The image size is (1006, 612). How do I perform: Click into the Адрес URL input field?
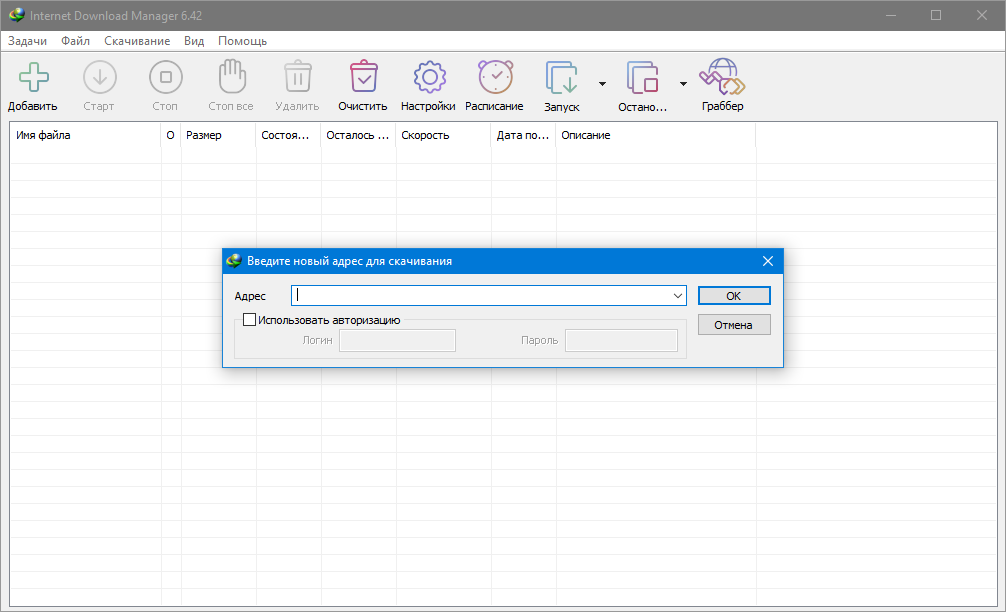click(x=480, y=295)
